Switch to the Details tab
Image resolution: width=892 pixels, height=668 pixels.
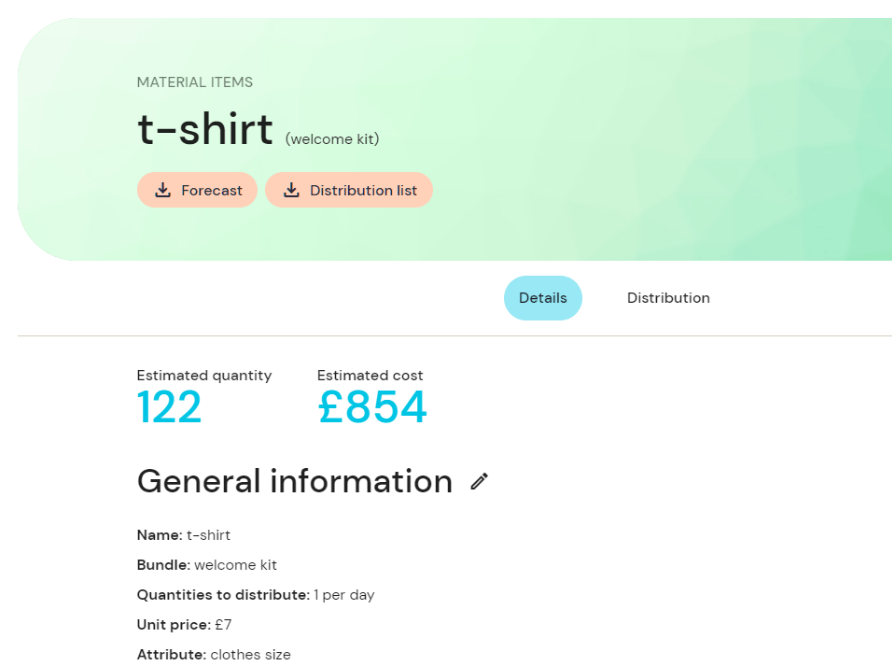tap(543, 298)
